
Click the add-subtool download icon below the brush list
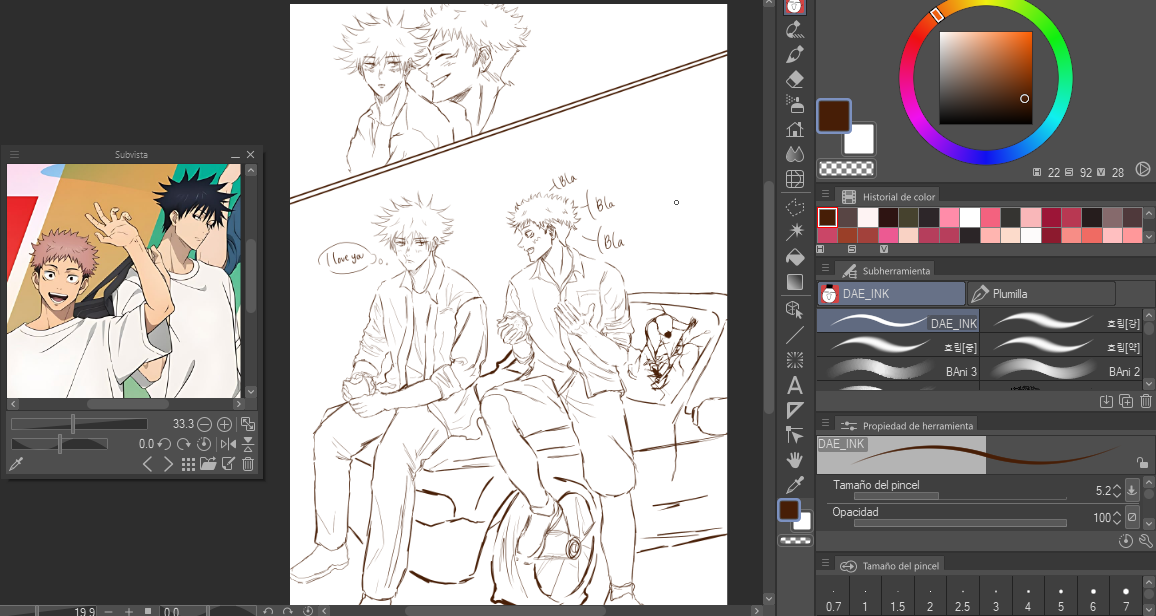1106,400
